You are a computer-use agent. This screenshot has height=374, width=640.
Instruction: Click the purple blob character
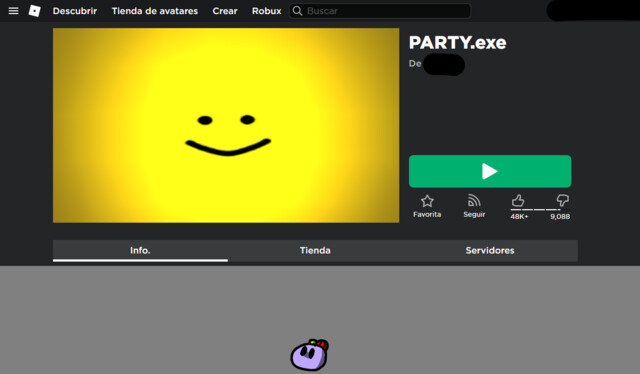[309, 355]
